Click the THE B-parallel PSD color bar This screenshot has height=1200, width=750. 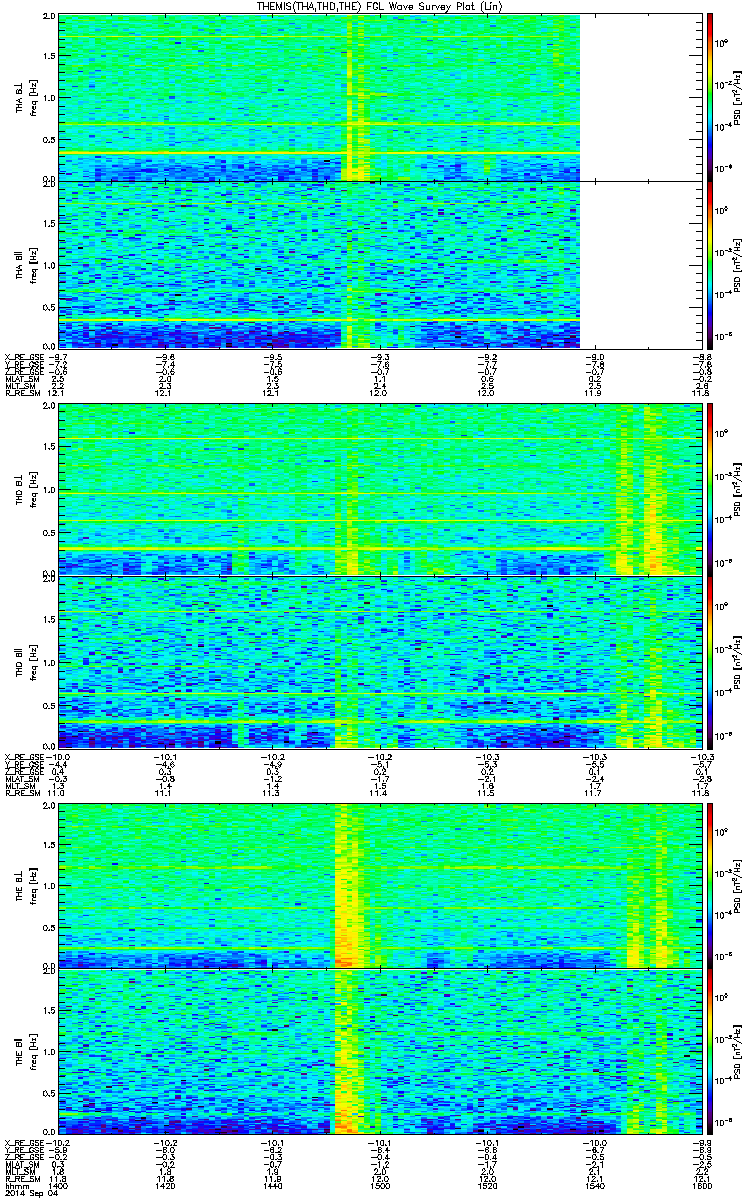[x=710, y=1051]
